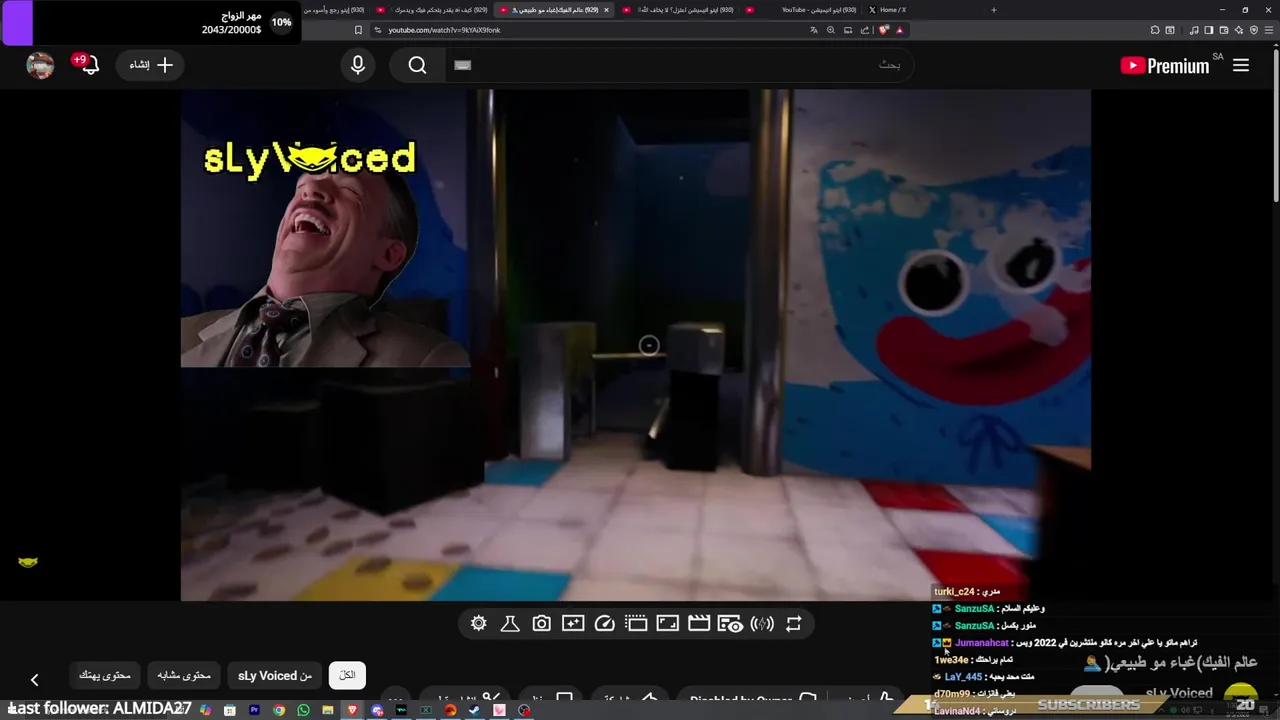1280x720 pixels.
Task: Click the Create video button
Action: (151, 65)
